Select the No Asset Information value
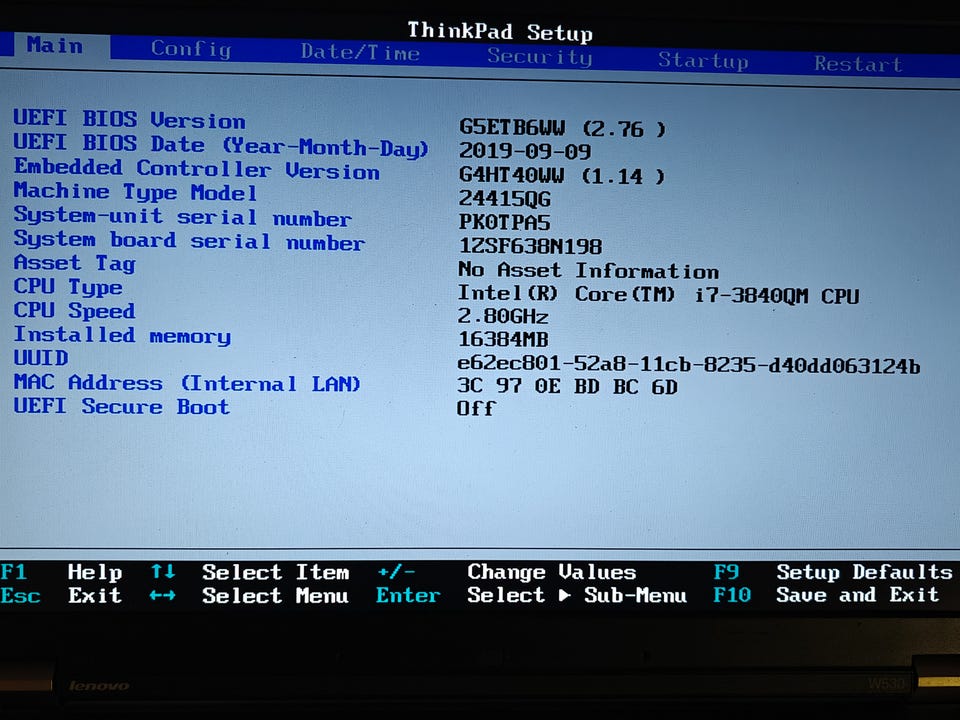Screen dimensions: 960x720 click(x=588, y=270)
